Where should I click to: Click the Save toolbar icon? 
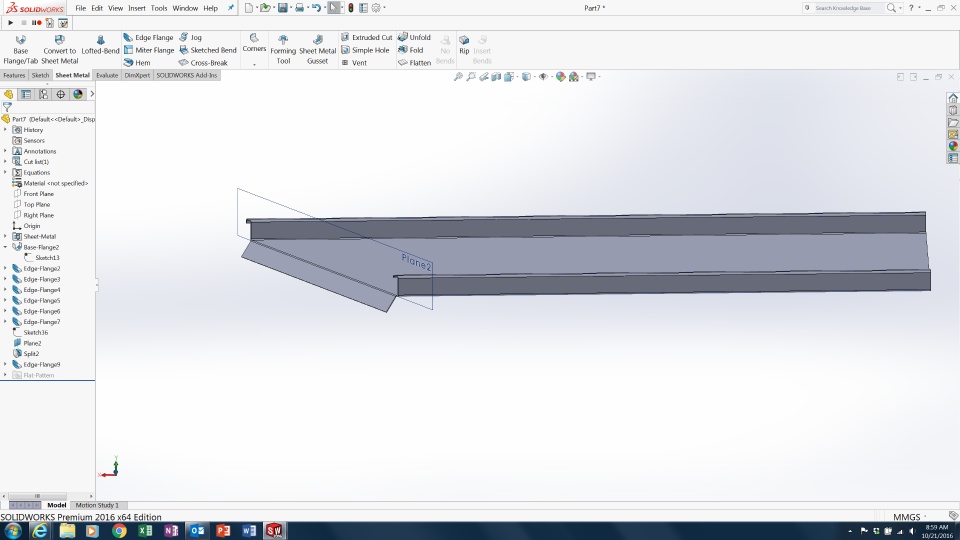[282, 8]
